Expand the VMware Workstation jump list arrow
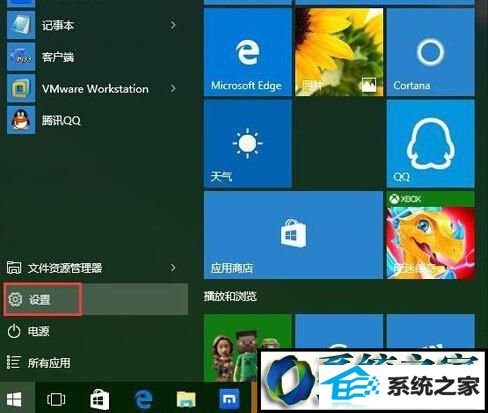 click(173, 89)
